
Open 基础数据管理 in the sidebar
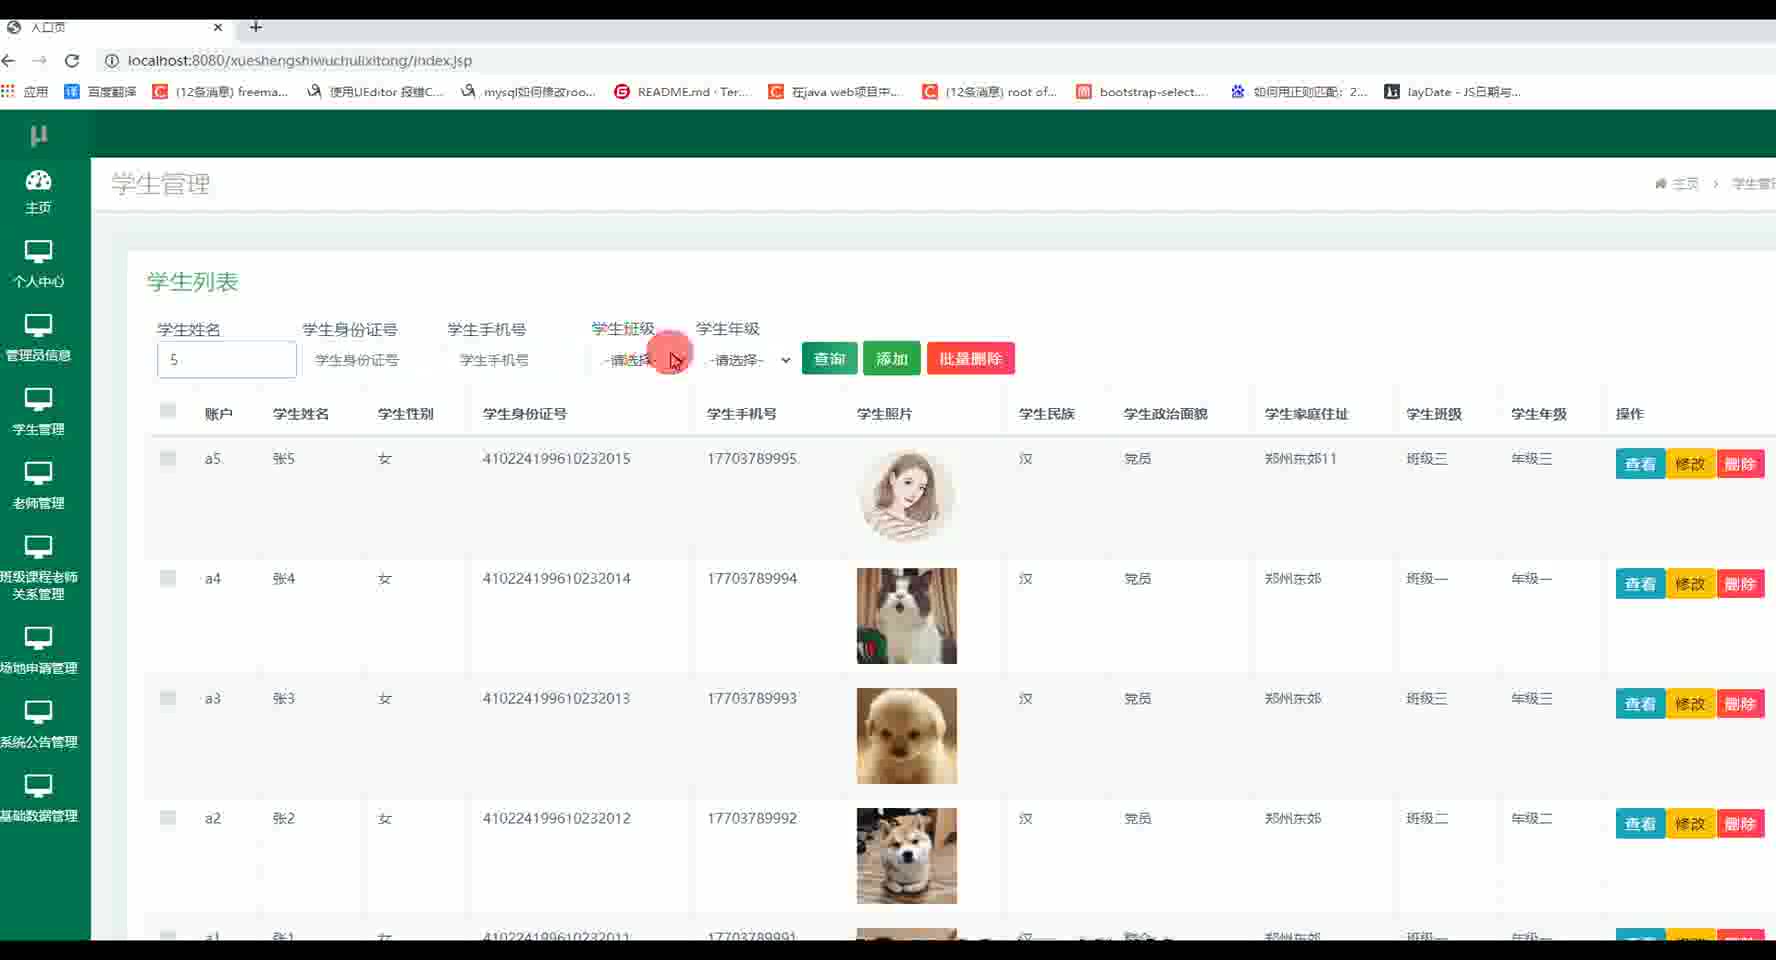[x=38, y=799]
